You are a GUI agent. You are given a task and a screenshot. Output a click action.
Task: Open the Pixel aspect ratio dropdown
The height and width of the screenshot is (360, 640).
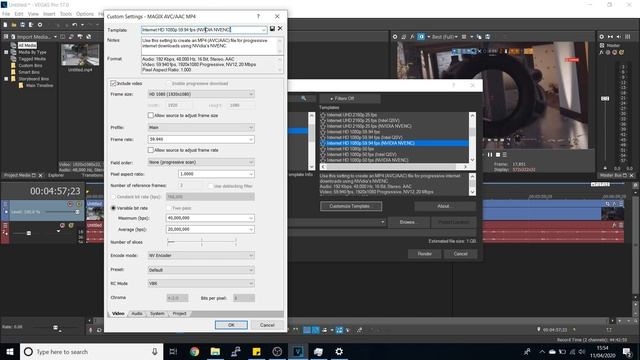[x=251, y=174]
